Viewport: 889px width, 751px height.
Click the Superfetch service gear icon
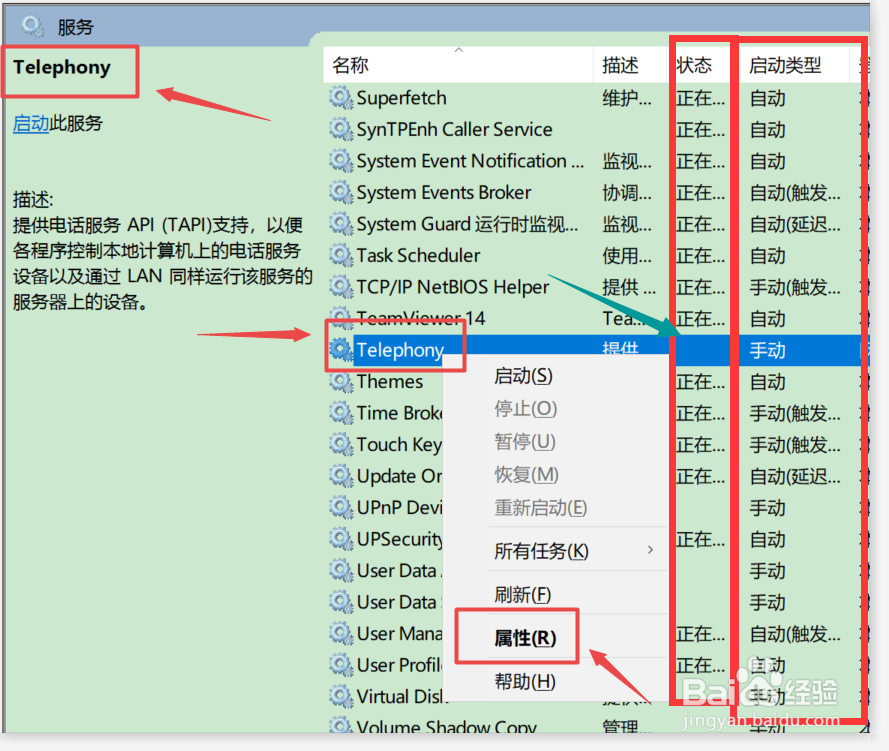pos(340,97)
